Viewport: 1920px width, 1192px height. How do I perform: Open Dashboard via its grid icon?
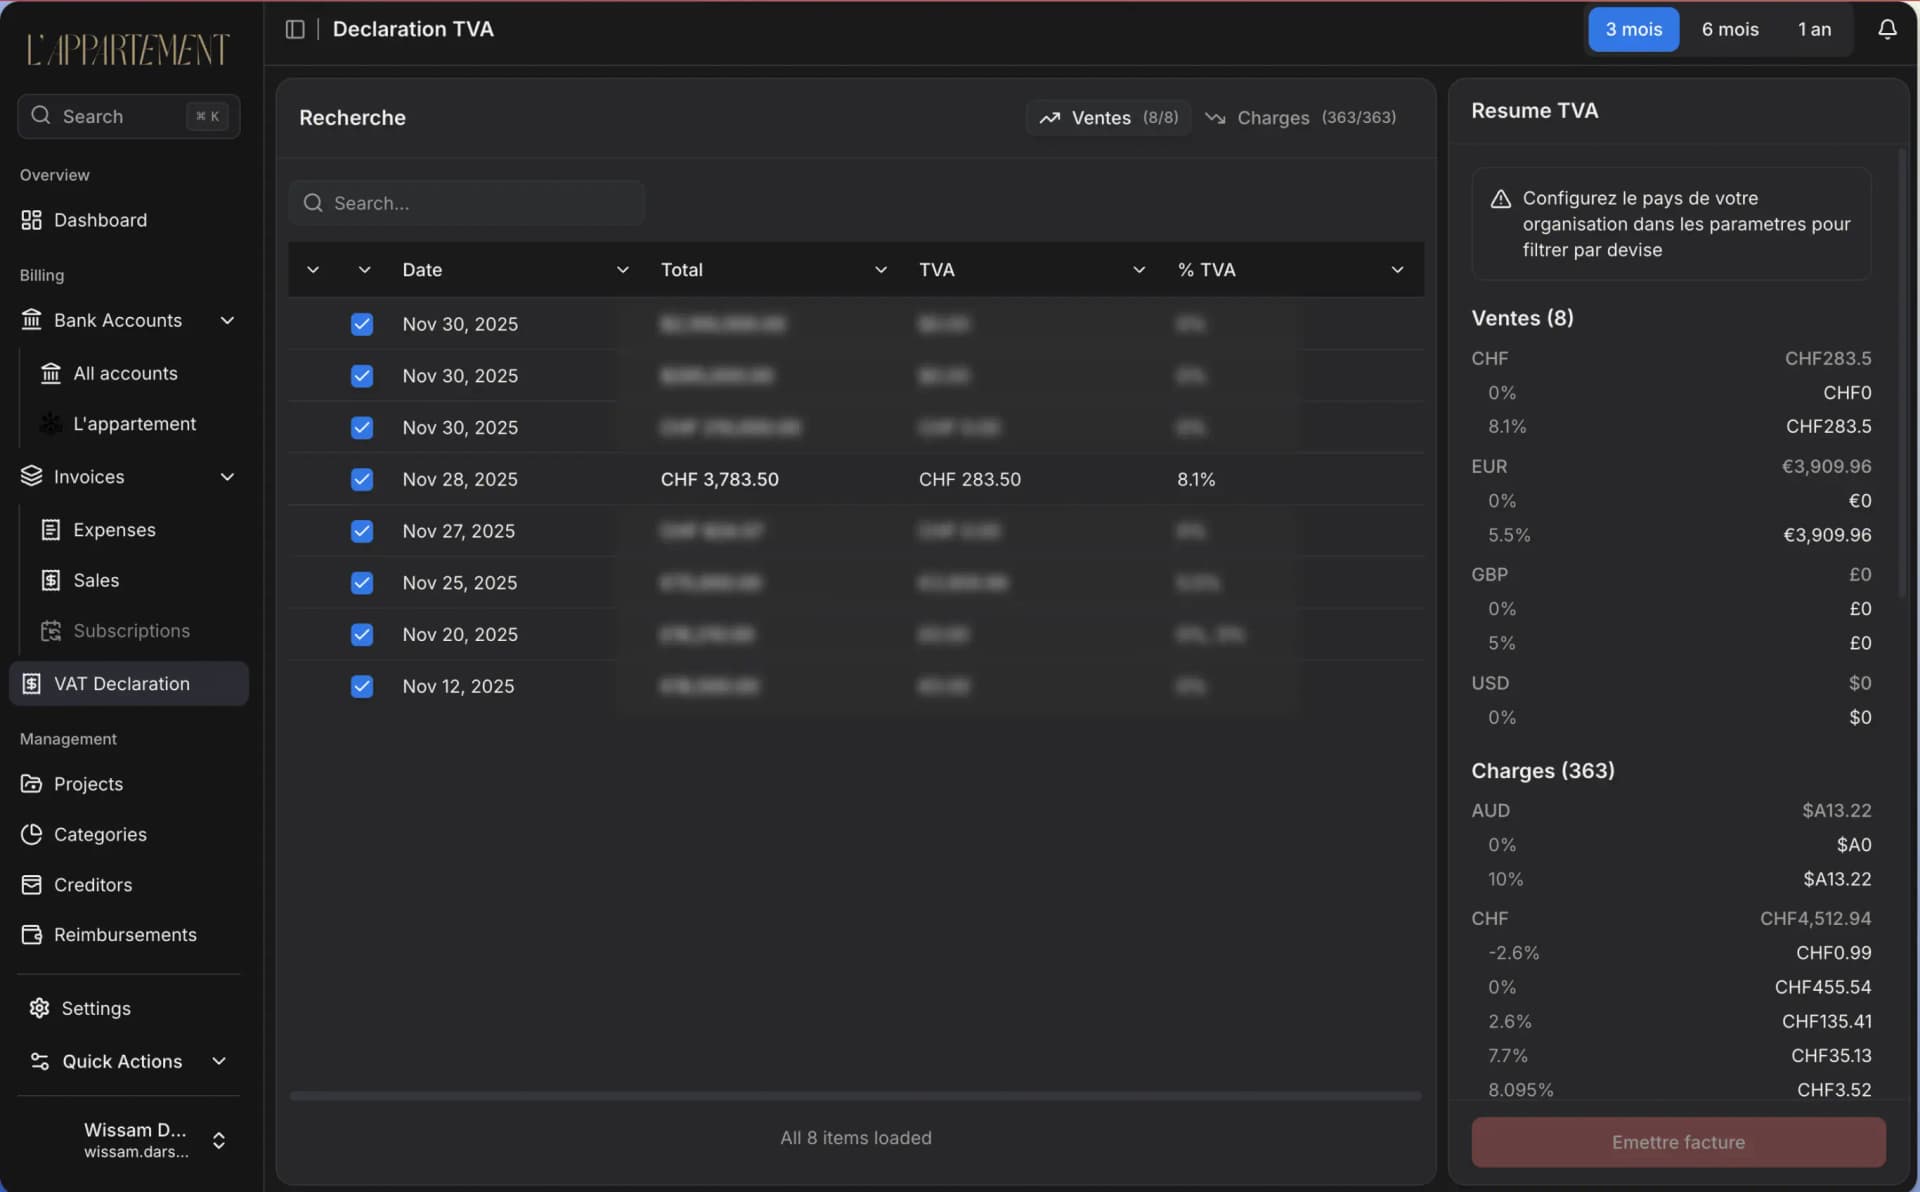coord(31,220)
